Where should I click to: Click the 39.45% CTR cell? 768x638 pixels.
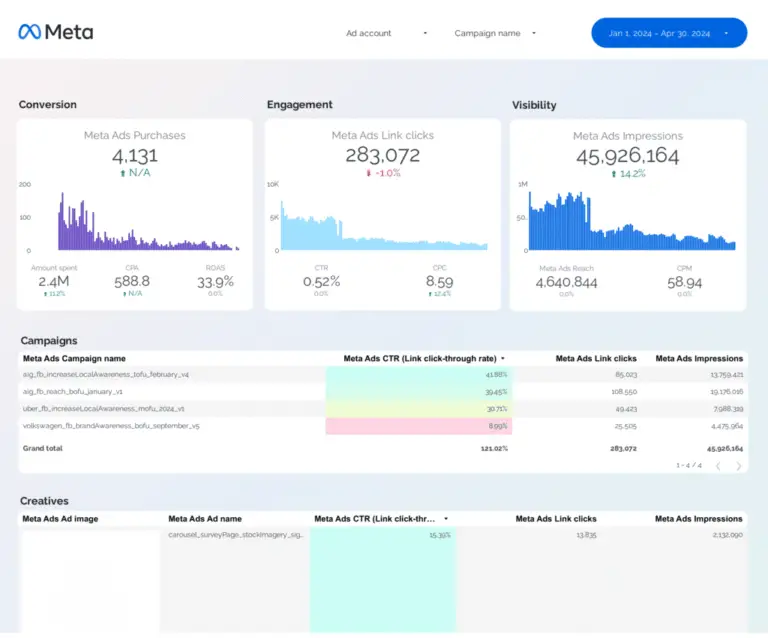419,392
